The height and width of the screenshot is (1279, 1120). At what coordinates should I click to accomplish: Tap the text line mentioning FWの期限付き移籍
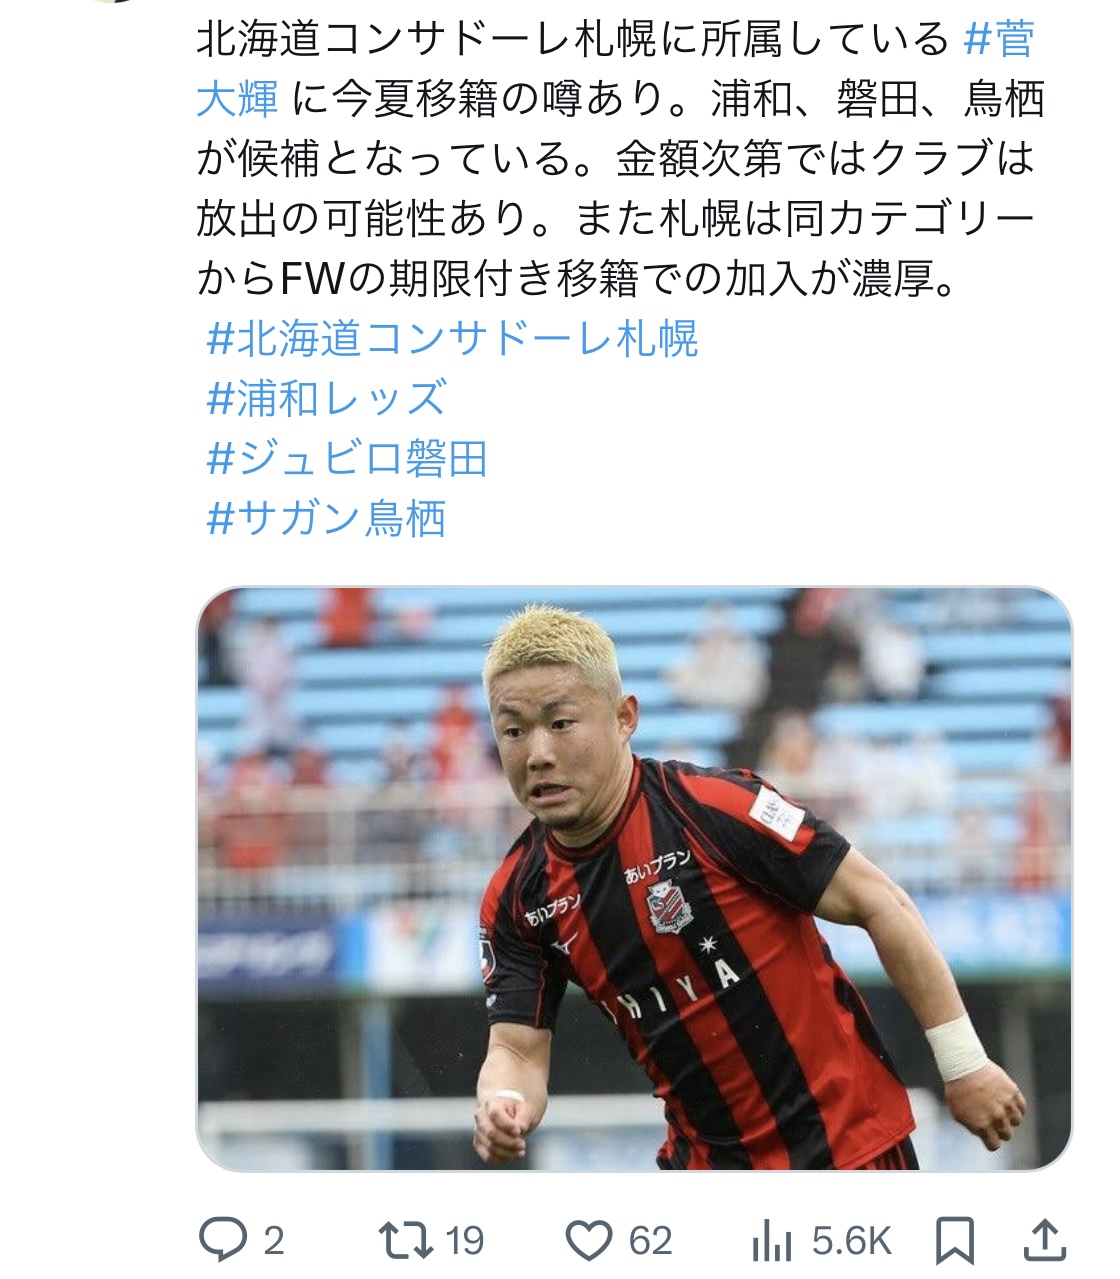click(x=577, y=279)
